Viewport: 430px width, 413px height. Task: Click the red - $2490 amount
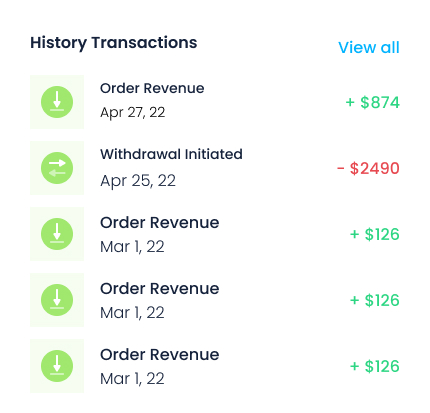pos(368,168)
